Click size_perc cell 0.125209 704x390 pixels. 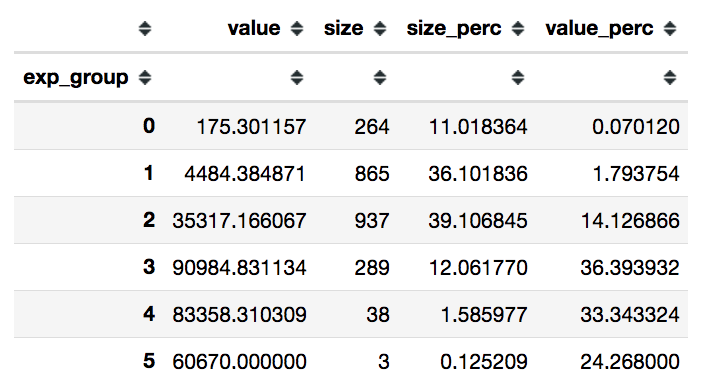point(484,362)
